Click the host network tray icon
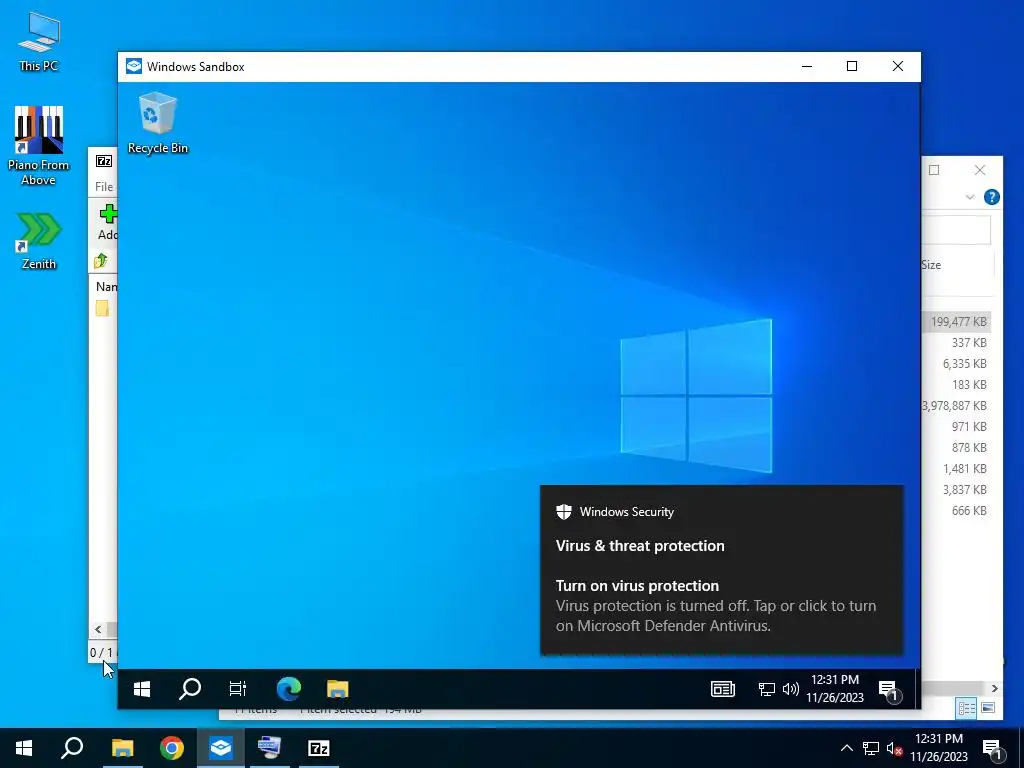This screenshot has height=768, width=1024. pos(871,748)
